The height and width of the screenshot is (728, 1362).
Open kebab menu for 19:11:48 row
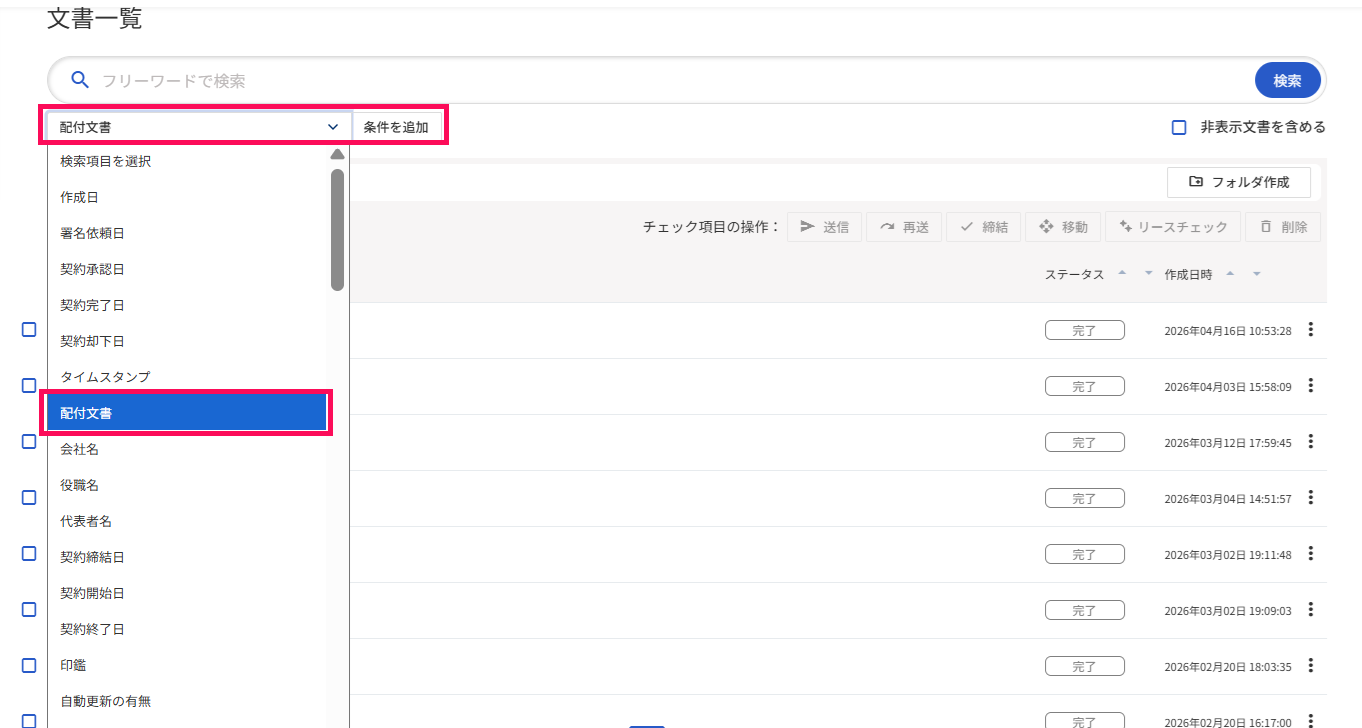pyautogui.click(x=1311, y=554)
